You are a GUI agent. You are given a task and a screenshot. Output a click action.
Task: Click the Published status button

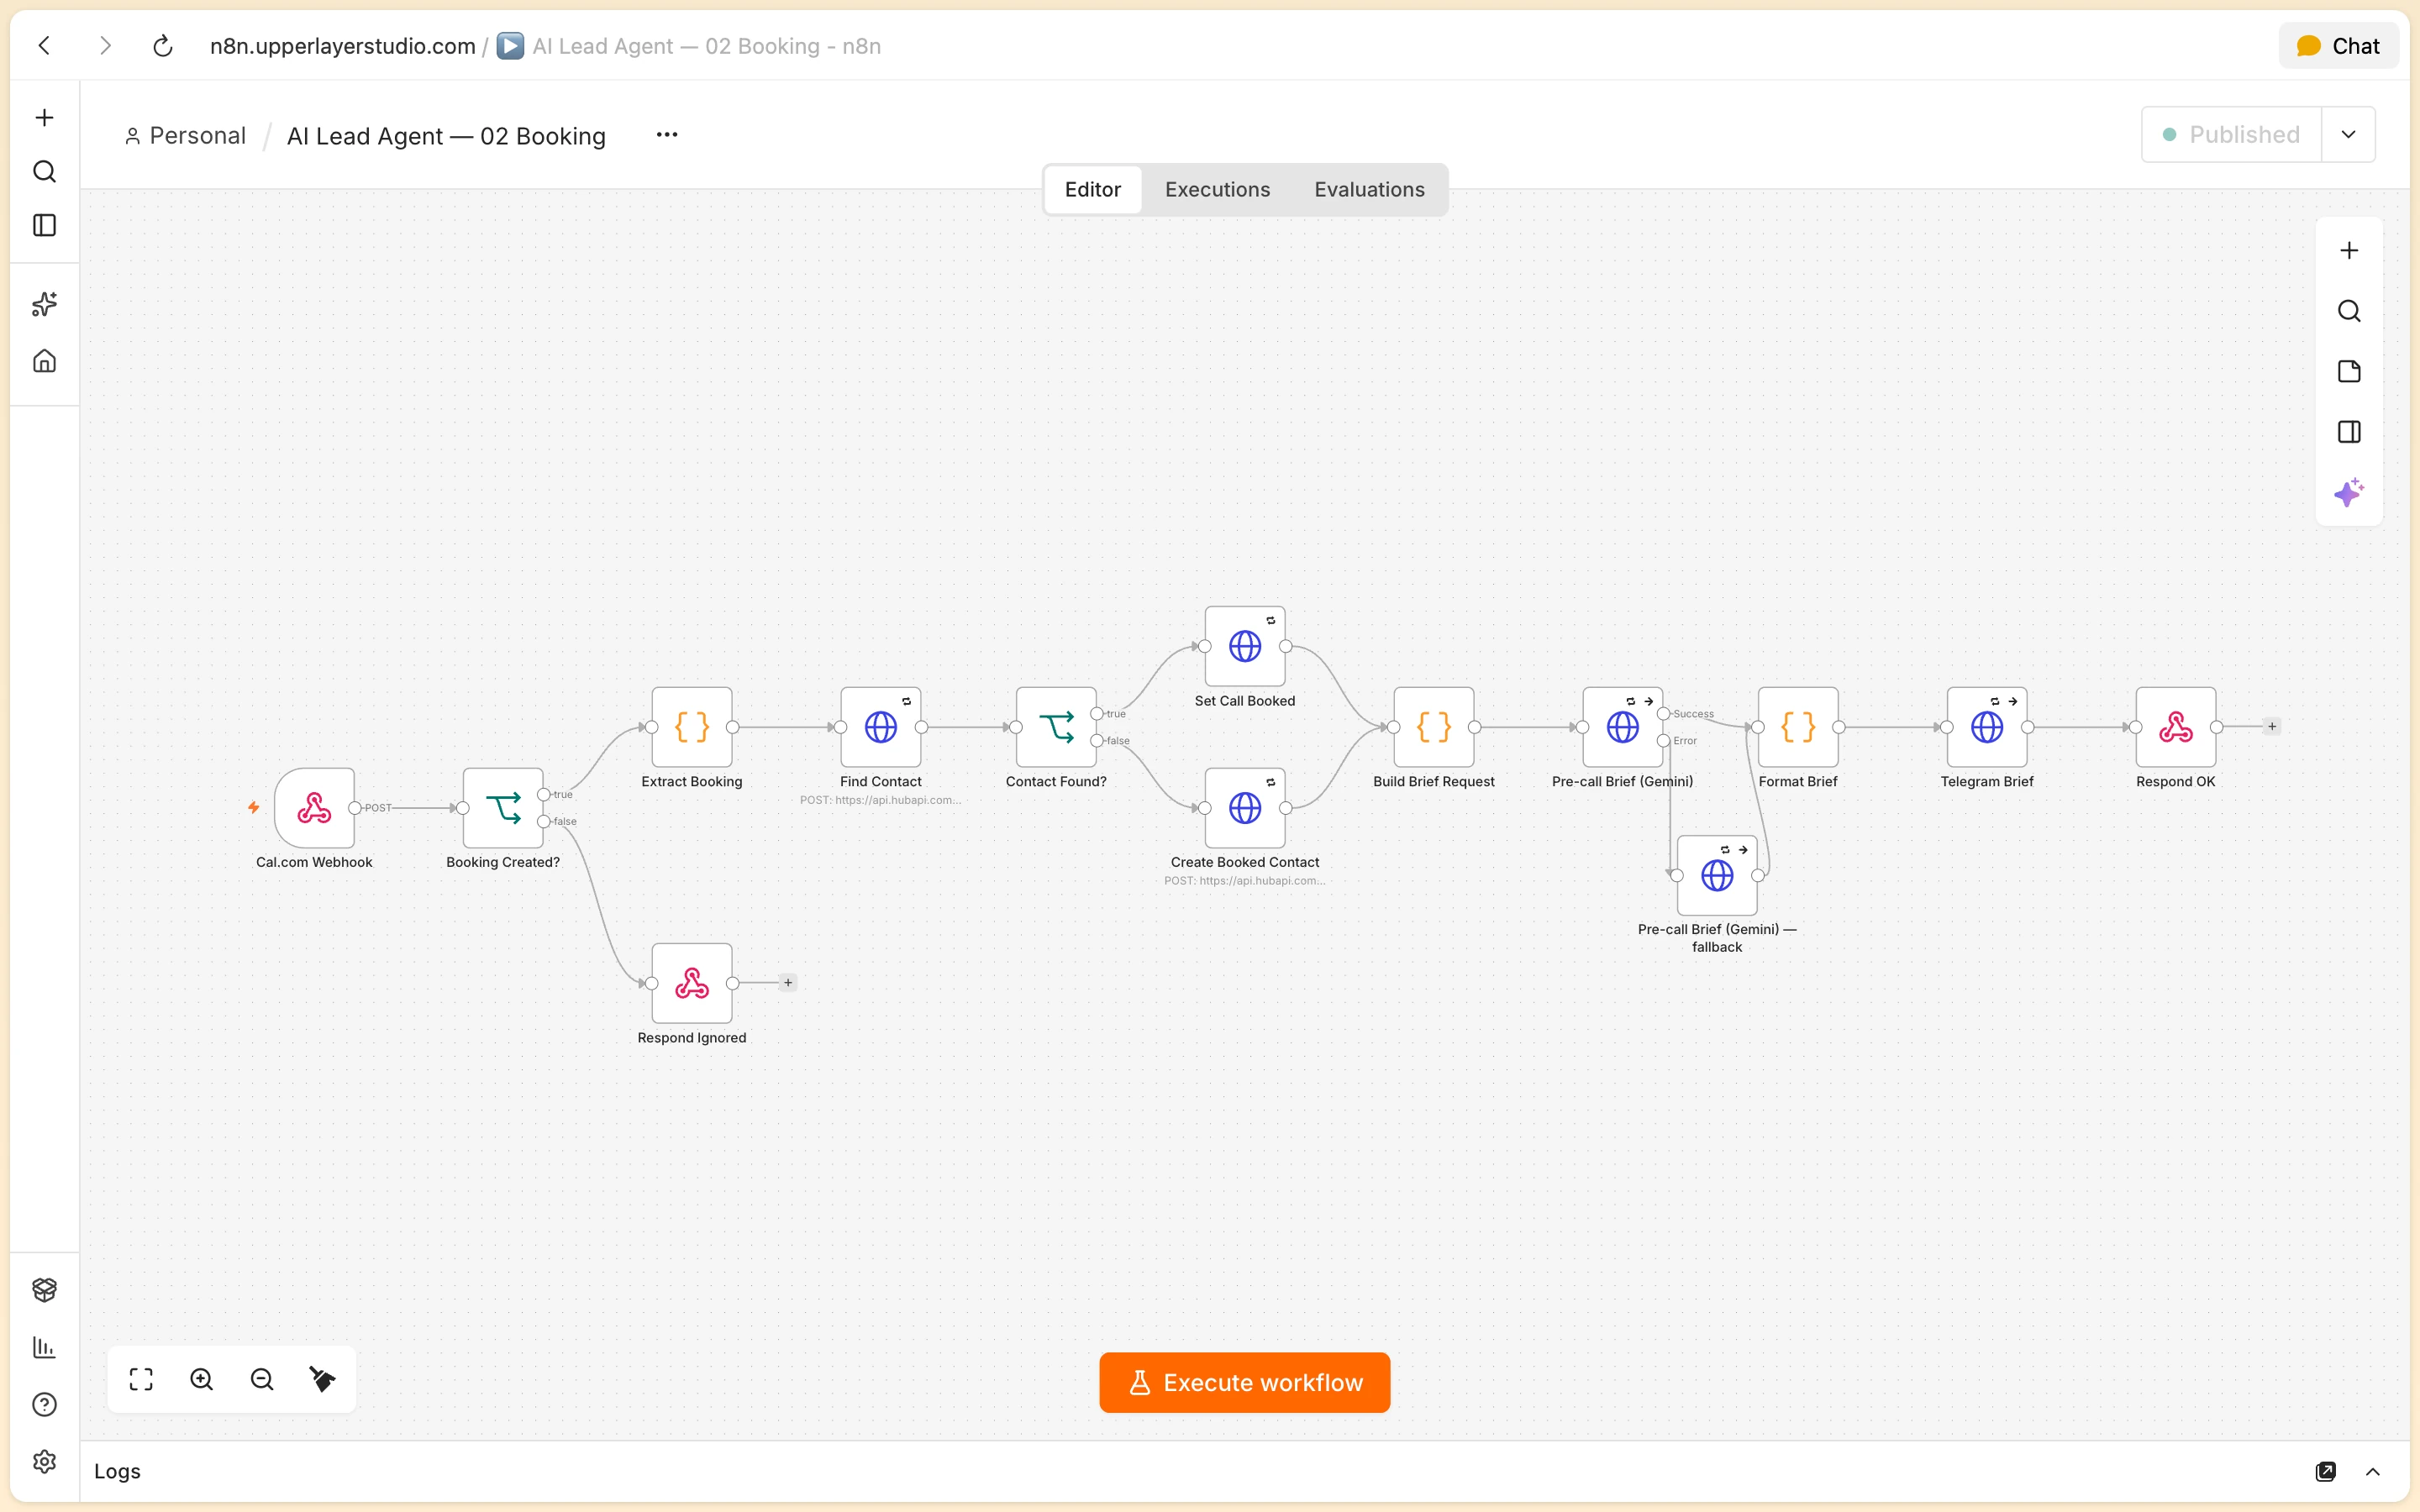point(2231,135)
